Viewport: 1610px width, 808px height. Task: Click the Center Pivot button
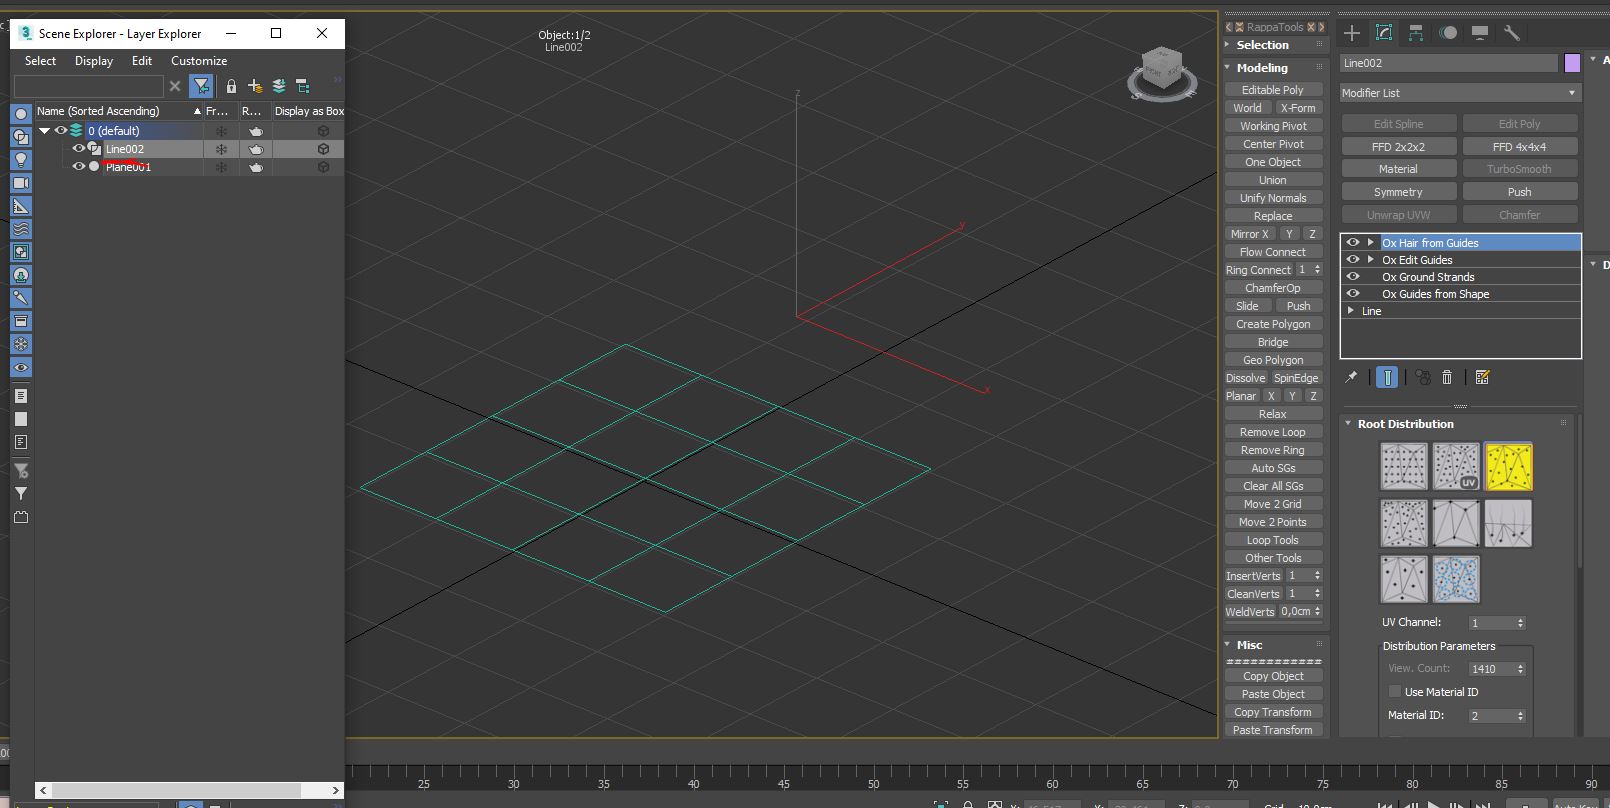1273,144
